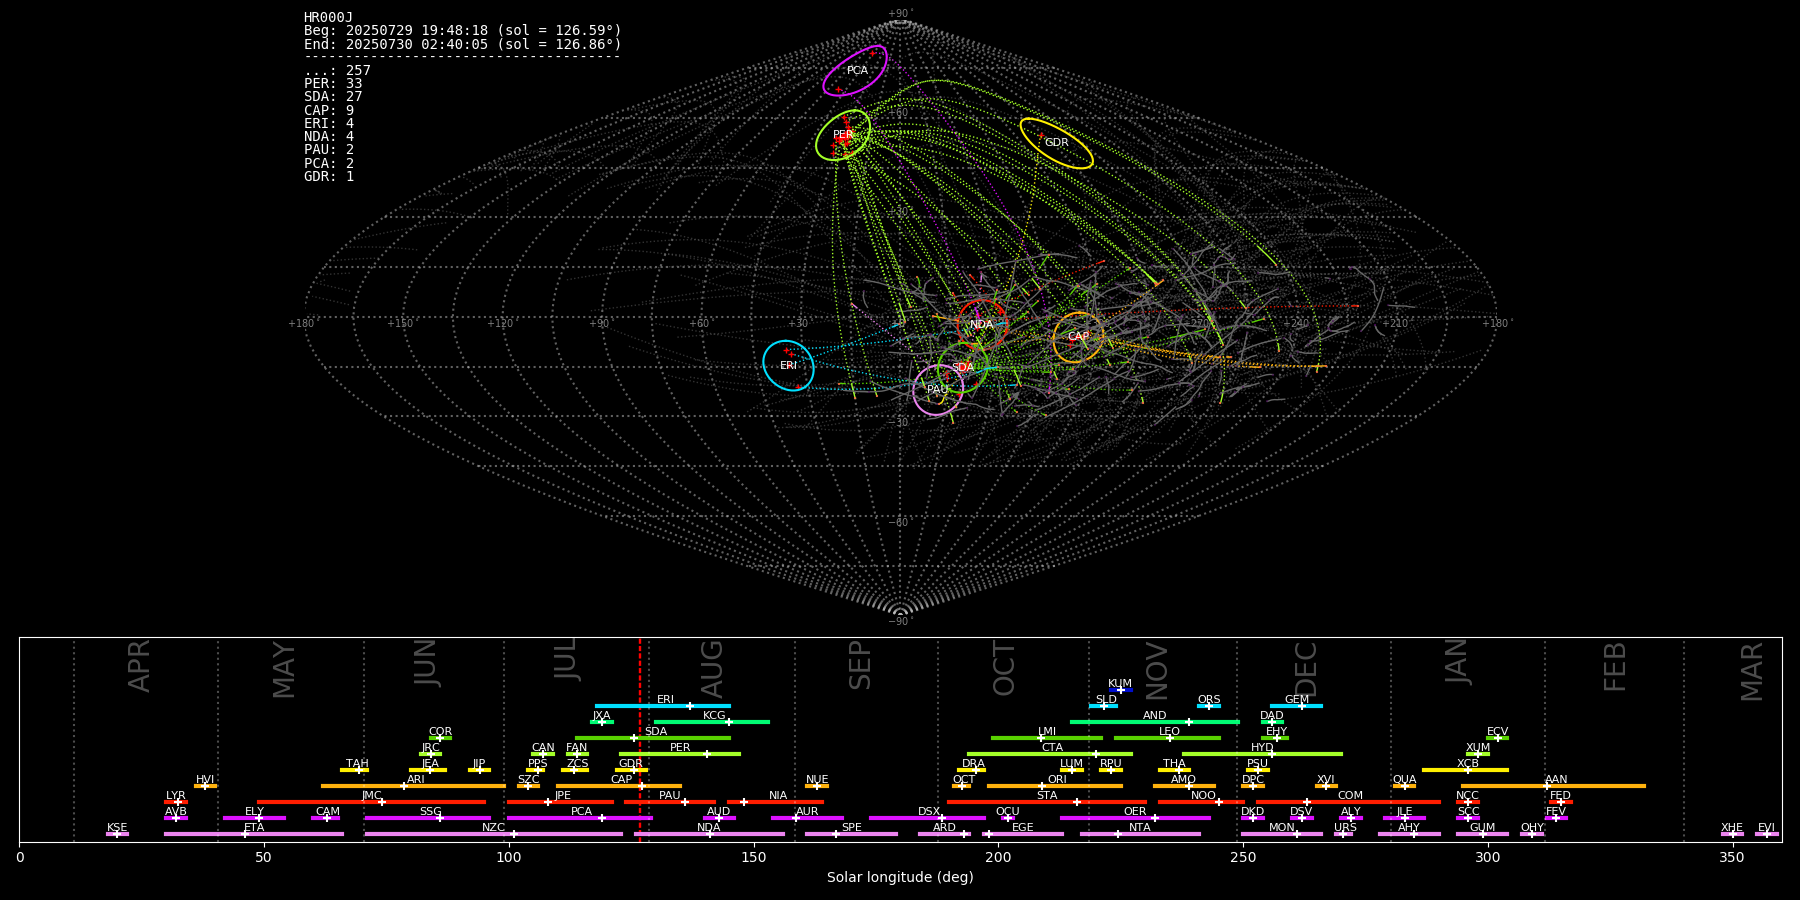The image size is (1800, 900).
Task: Click the DEC month label
Action: pyautogui.click(x=1306, y=669)
